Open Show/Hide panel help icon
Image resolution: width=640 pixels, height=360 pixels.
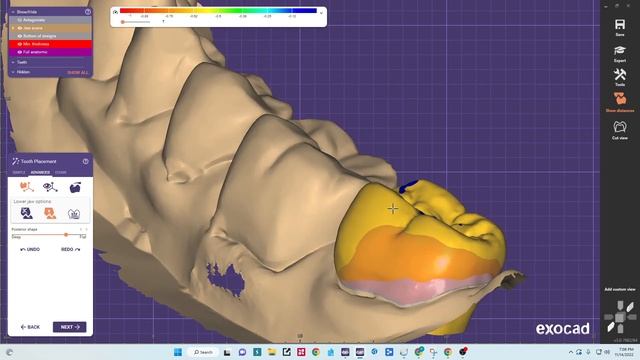click(x=88, y=12)
